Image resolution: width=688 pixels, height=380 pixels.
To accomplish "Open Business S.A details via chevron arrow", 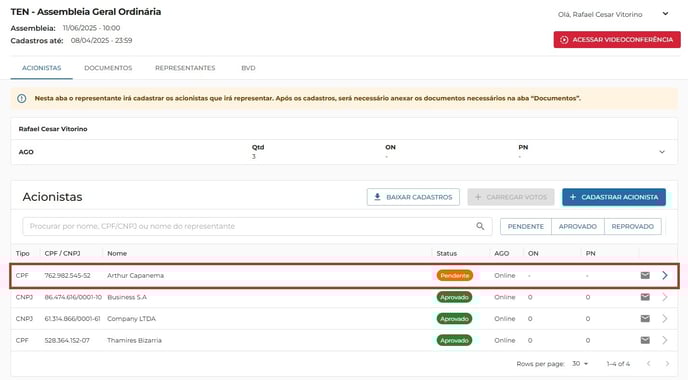I will 665,297.
